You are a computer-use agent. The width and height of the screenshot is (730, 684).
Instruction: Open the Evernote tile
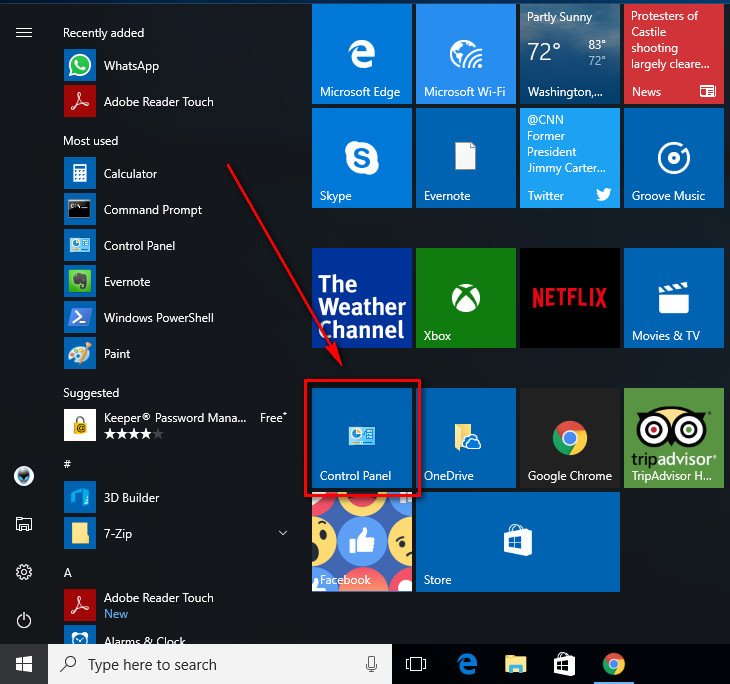466,158
